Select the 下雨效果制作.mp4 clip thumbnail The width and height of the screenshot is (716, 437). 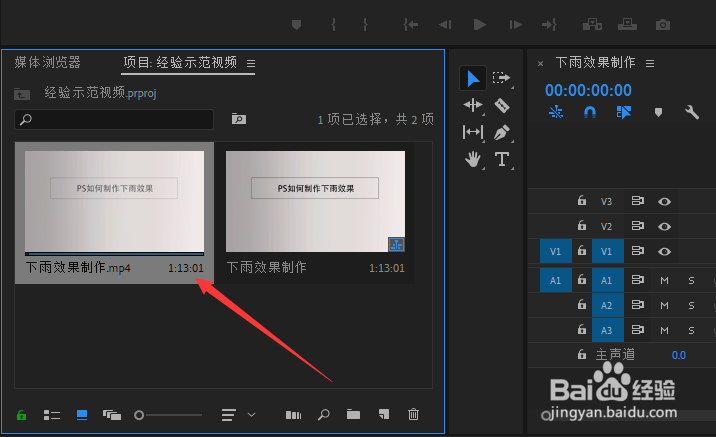[x=114, y=201]
